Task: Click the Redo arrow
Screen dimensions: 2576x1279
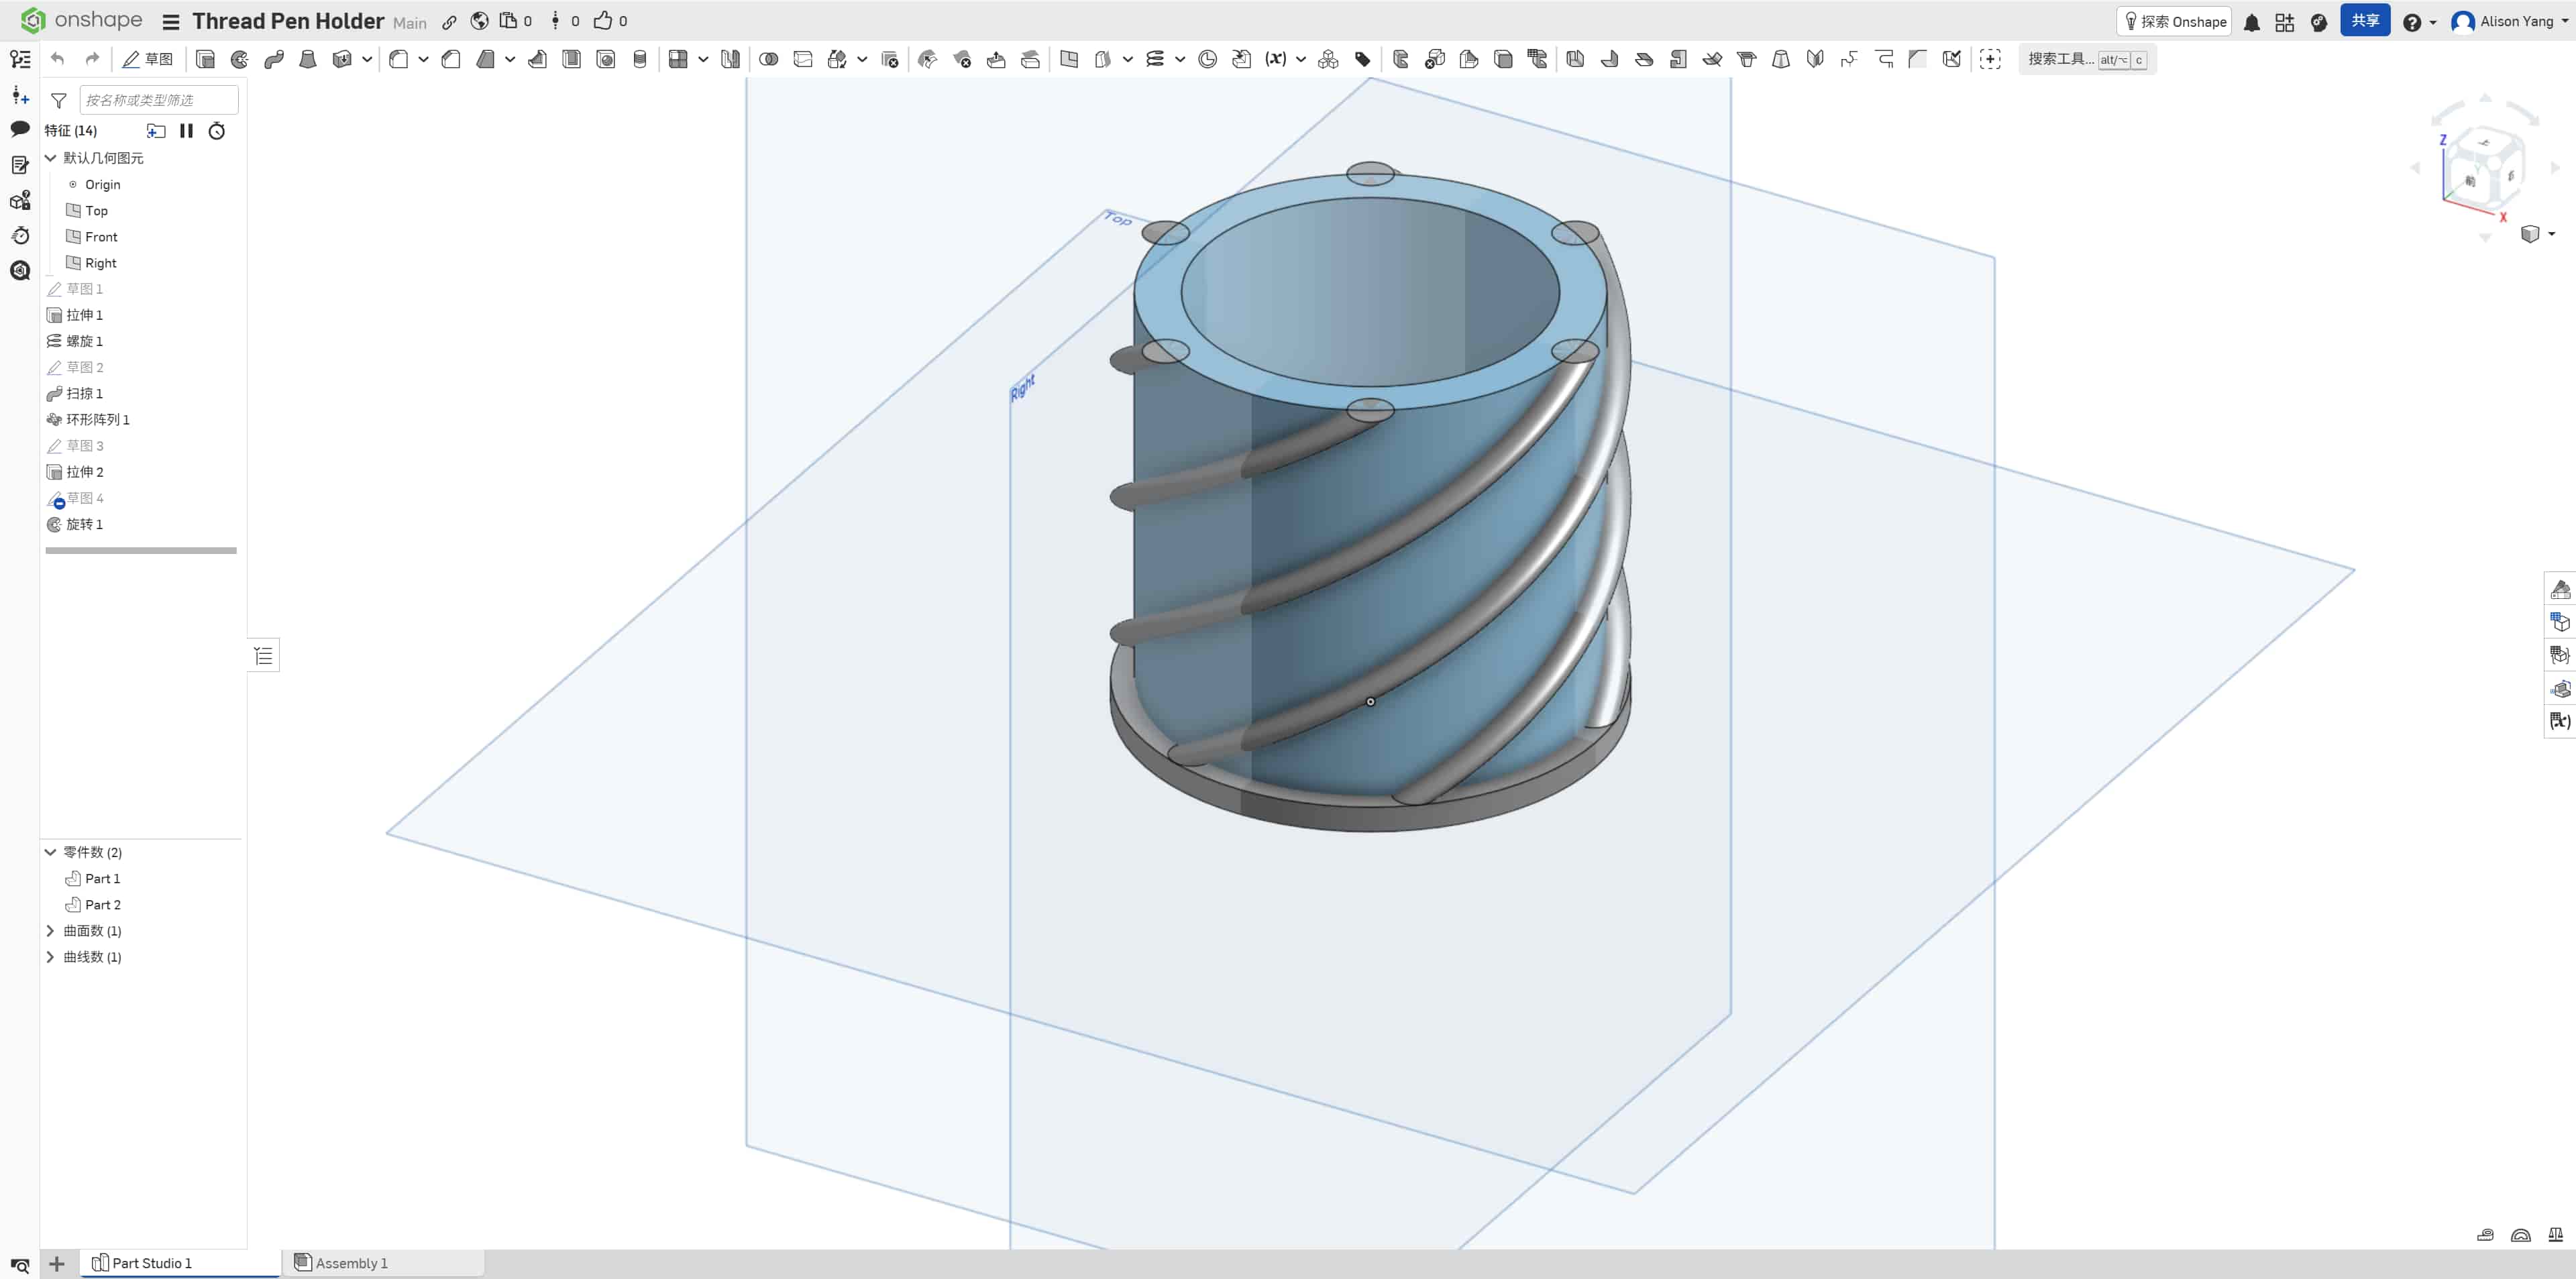Action: (92, 59)
